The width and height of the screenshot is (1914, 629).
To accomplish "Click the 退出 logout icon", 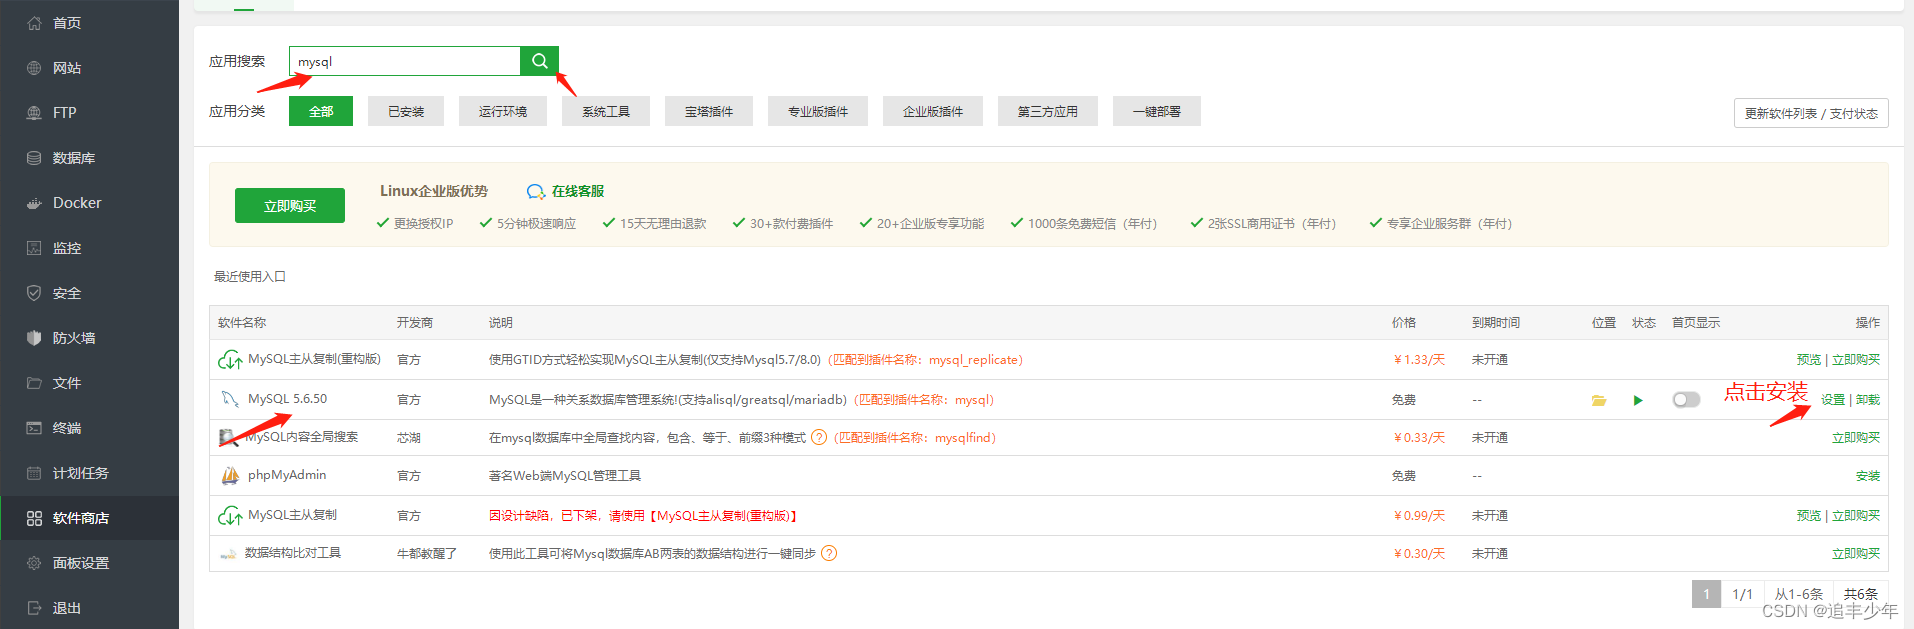I will click(x=34, y=608).
